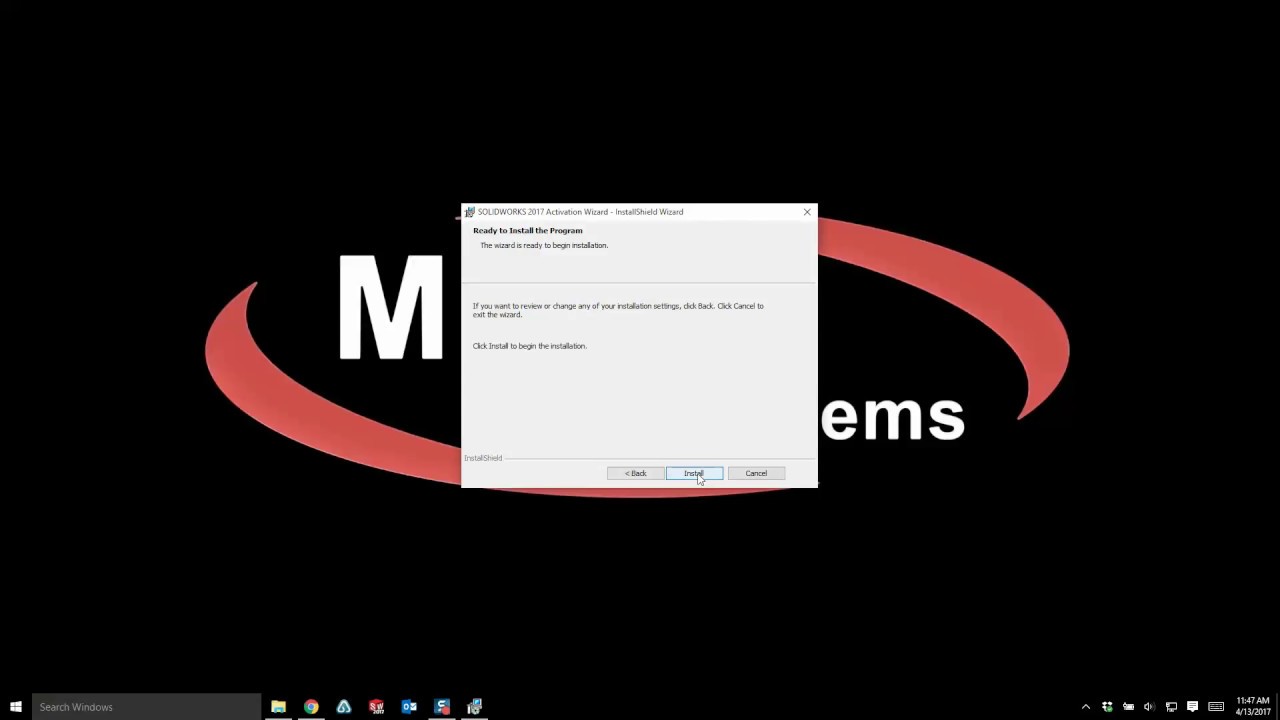Launch SOLIDWORKS 2017 from the taskbar
The height and width of the screenshot is (720, 1280).
click(x=376, y=707)
